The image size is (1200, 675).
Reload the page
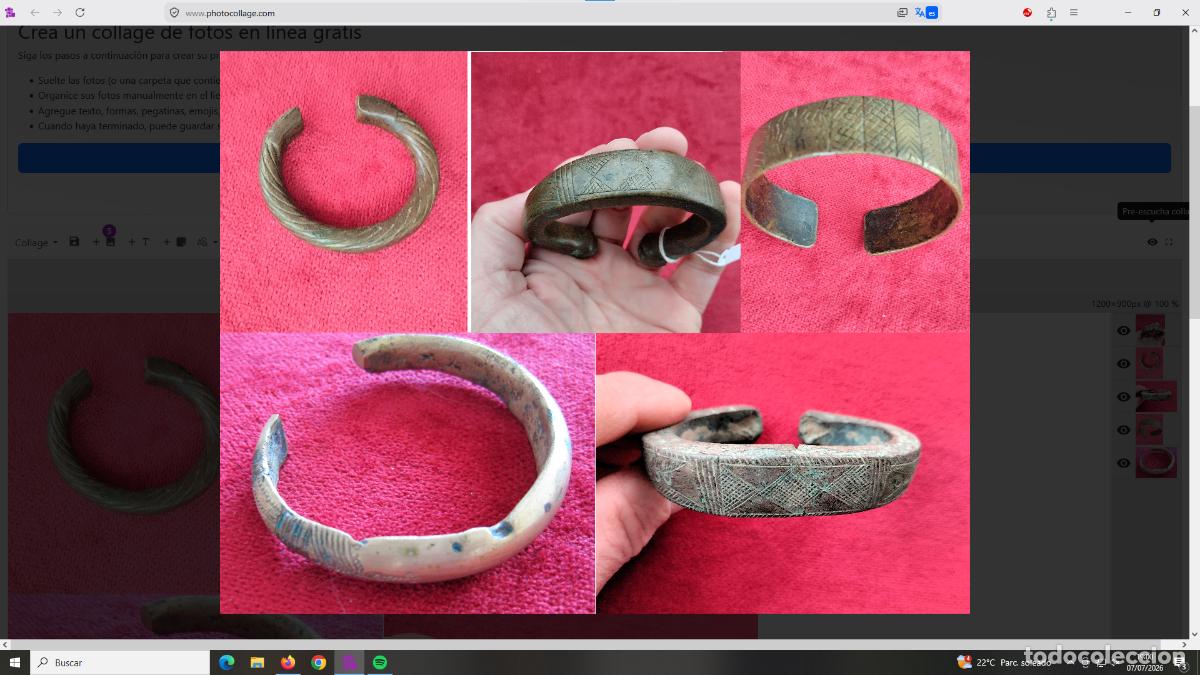point(80,13)
